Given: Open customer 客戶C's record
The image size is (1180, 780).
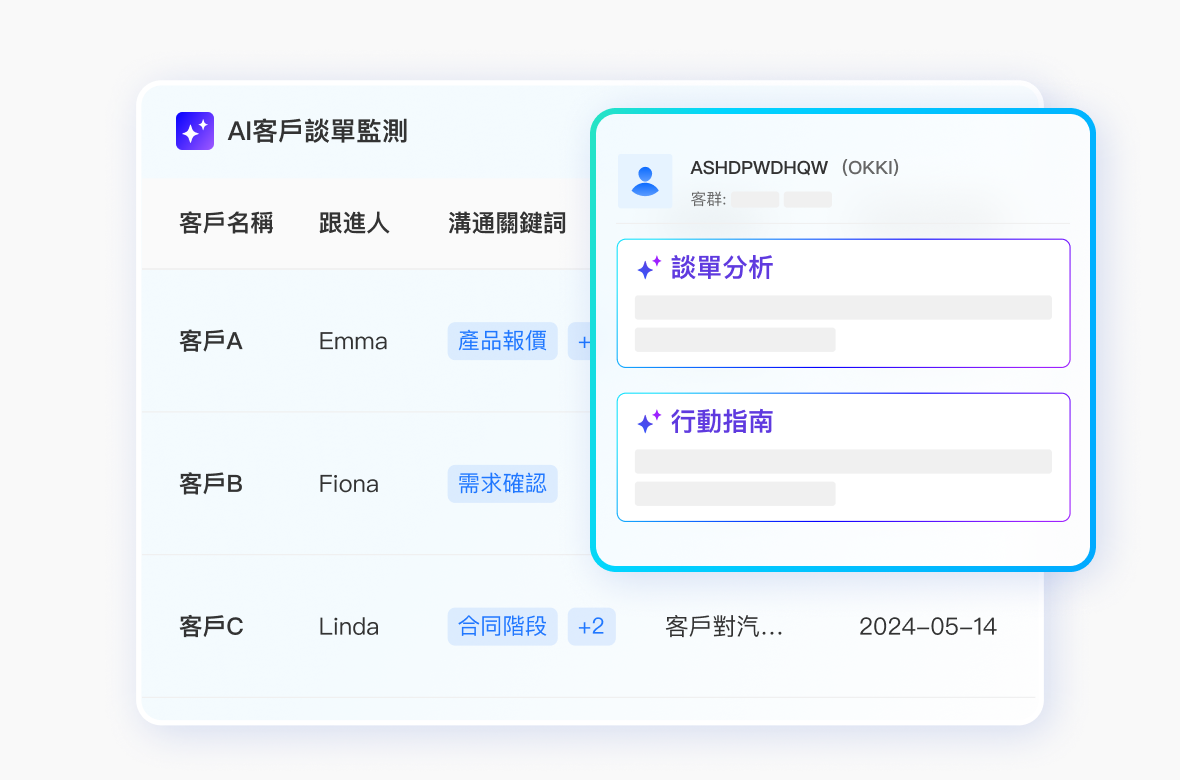Looking at the screenshot, I should (x=210, y=626).
